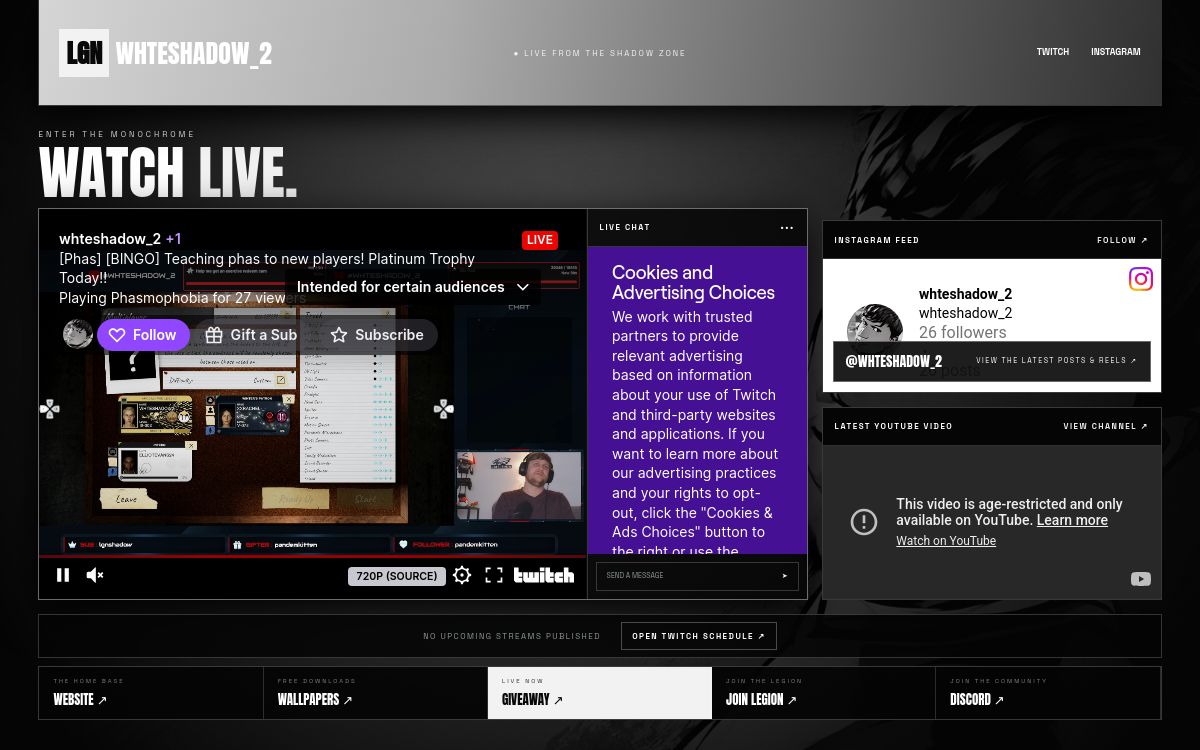Open Twitch Schedule button
Viewport: 1200px width, 750px height.
pos(699,636)
